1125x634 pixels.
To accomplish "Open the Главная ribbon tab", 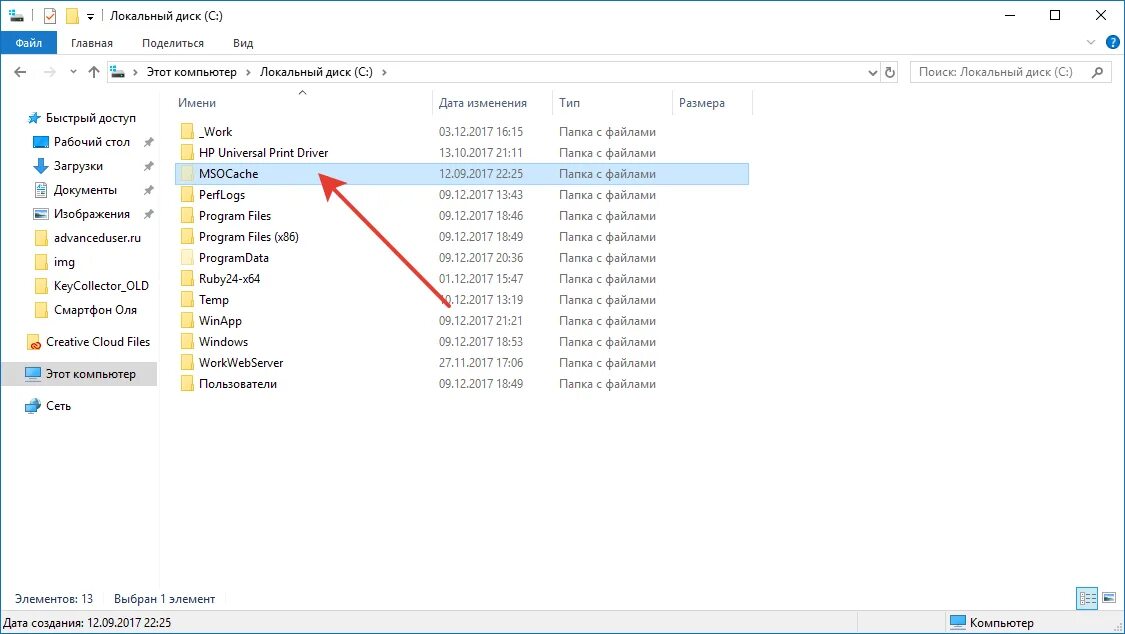I will pyautogui.click(x=92, y=43).
